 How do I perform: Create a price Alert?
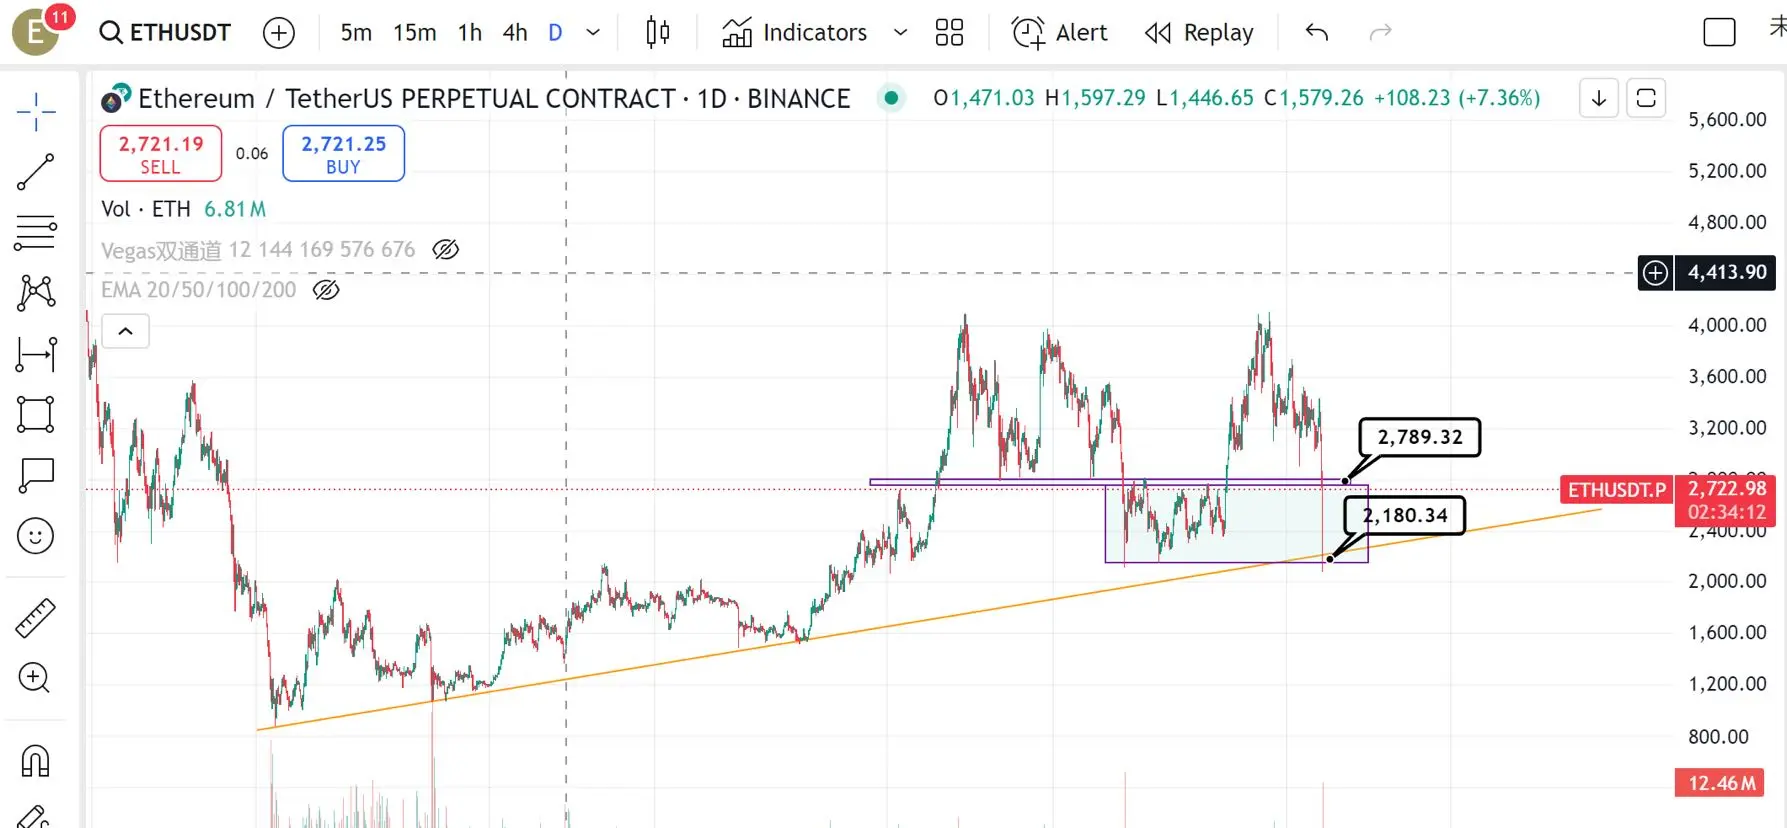click(x=1059, y=33)
